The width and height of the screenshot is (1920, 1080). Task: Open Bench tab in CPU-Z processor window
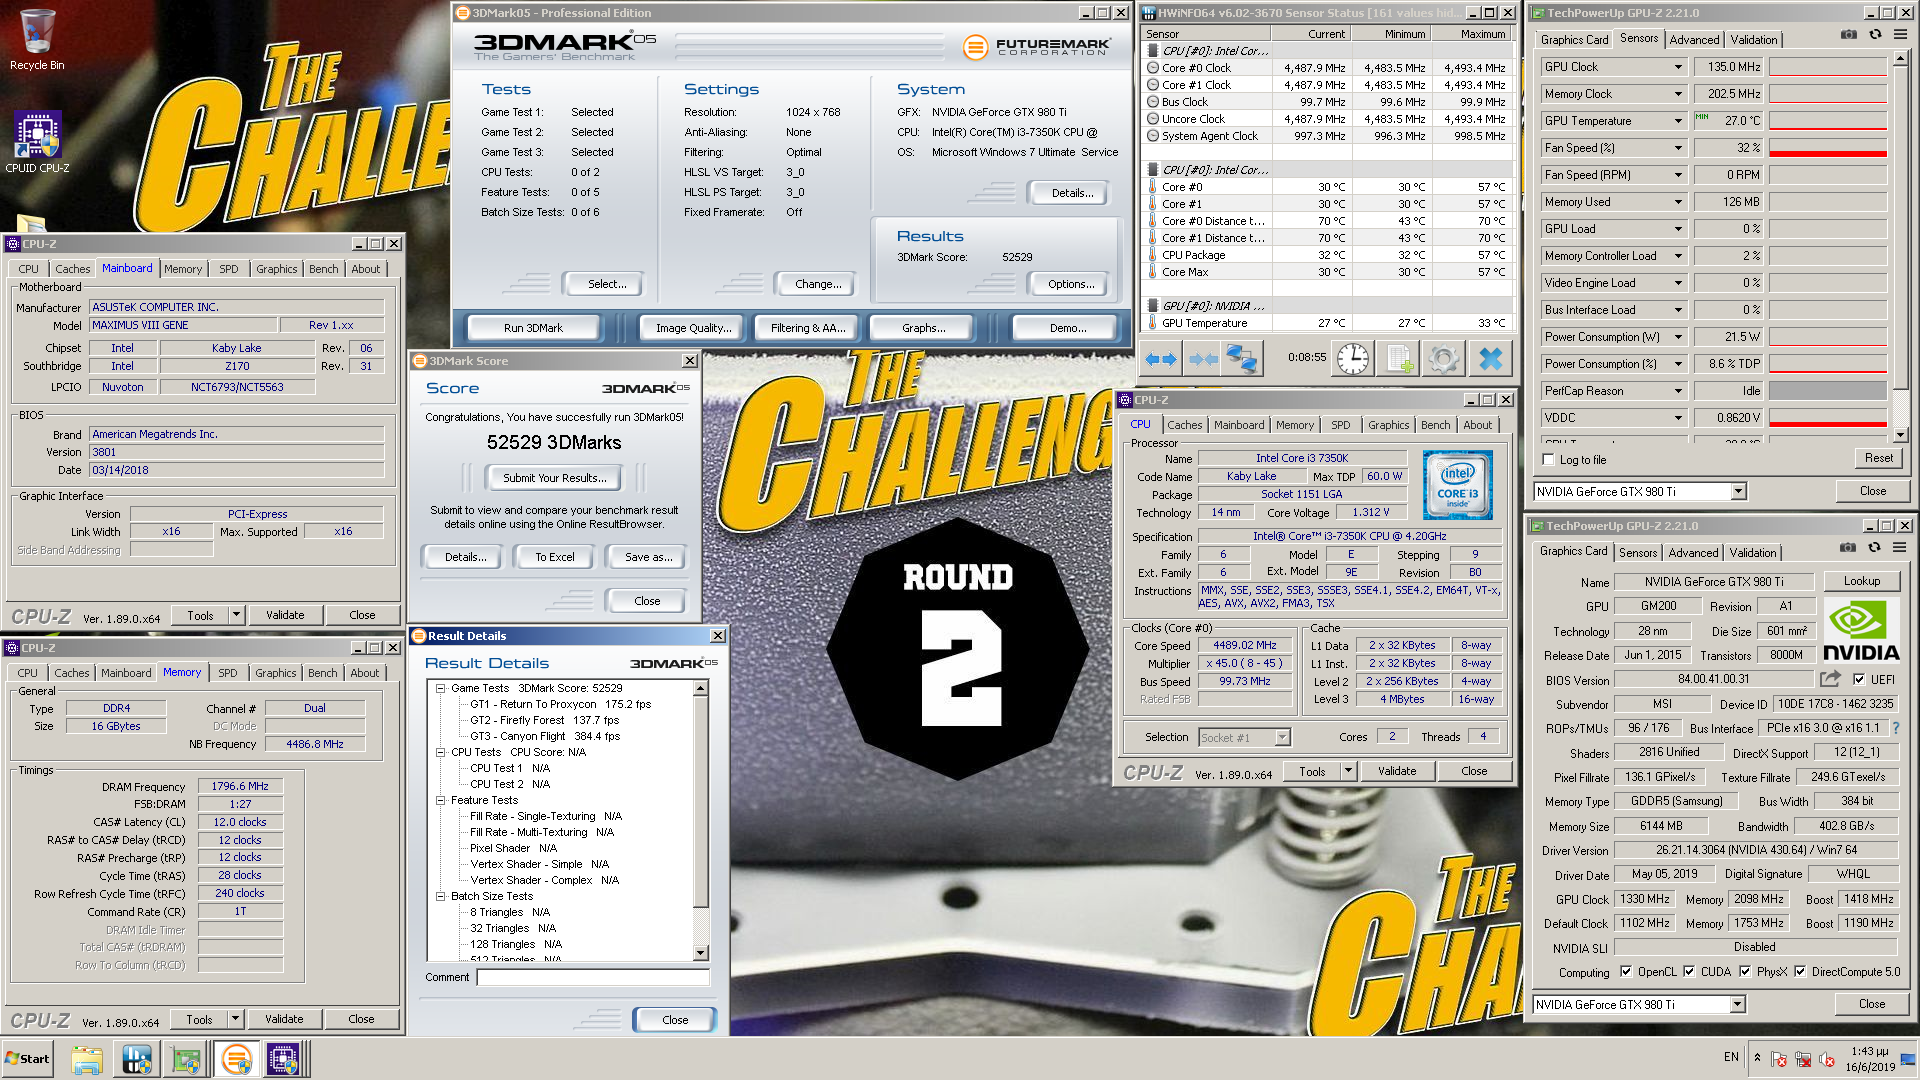1435,425
